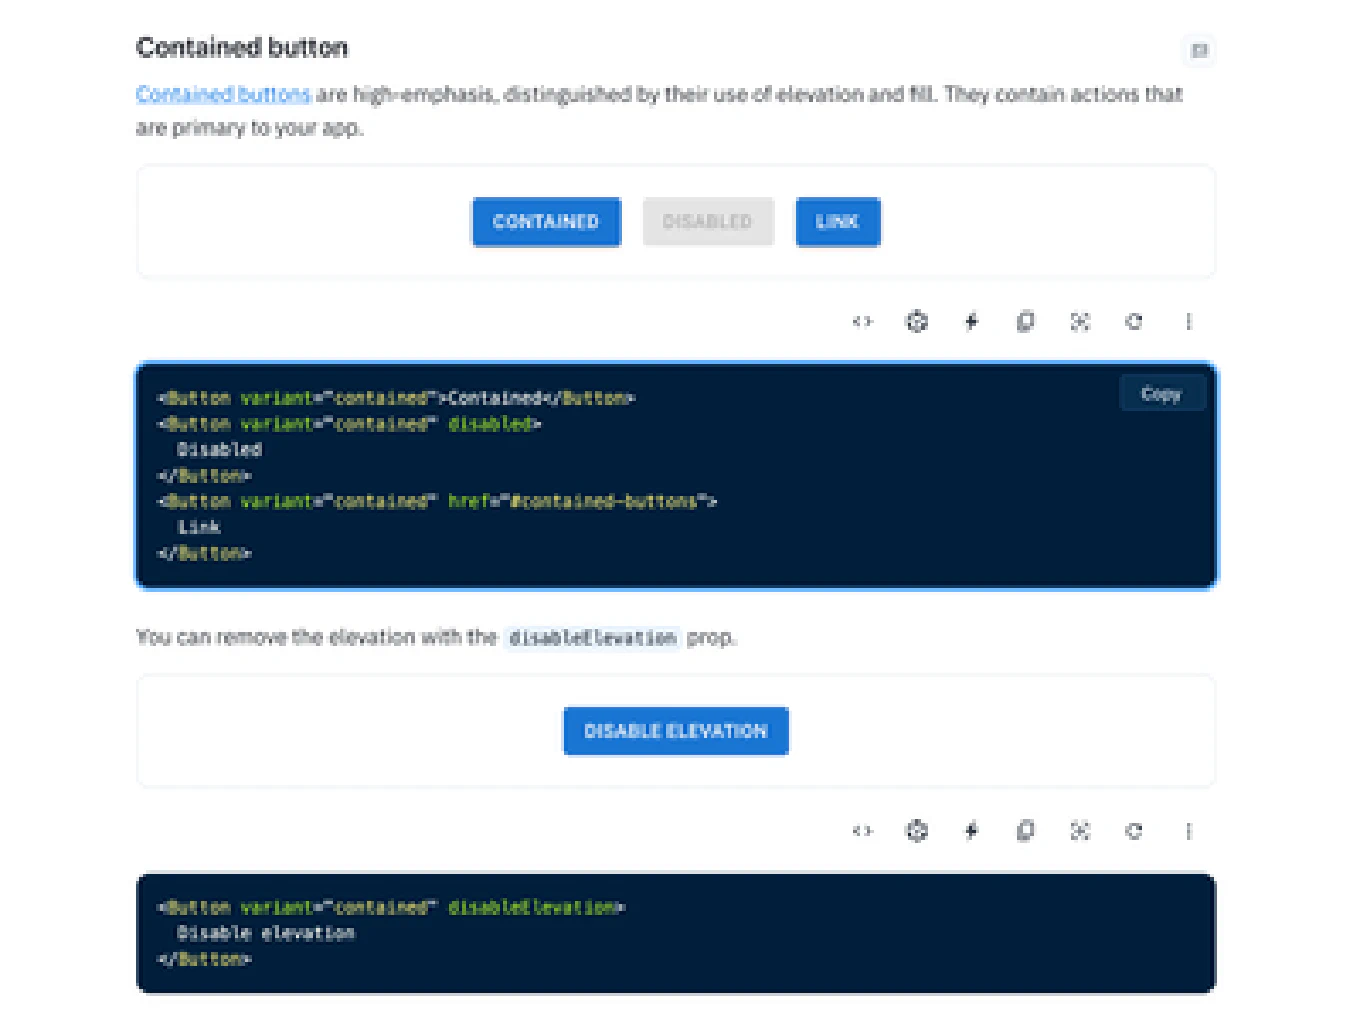
Task: Reset focus icon in Contained/Disabled/Link demo toolbar
Action: pos(1080,322)
